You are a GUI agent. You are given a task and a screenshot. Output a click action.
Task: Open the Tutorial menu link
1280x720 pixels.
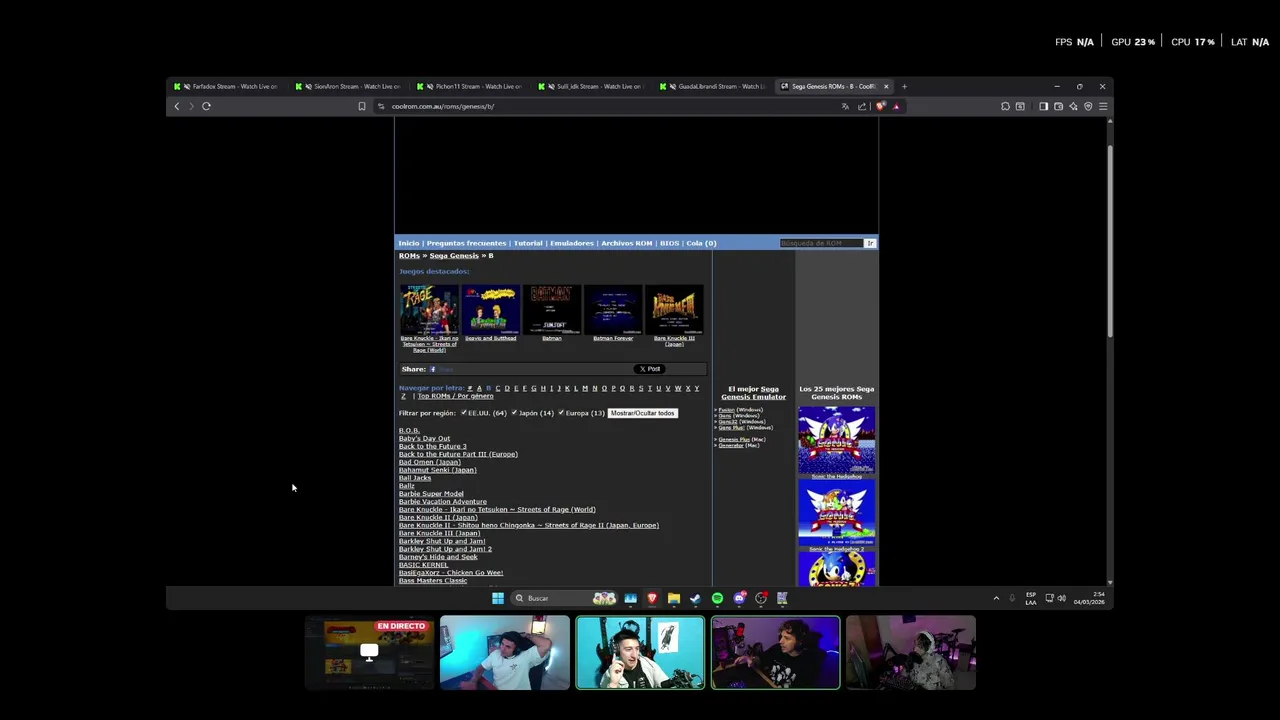[x=528, y=243]
